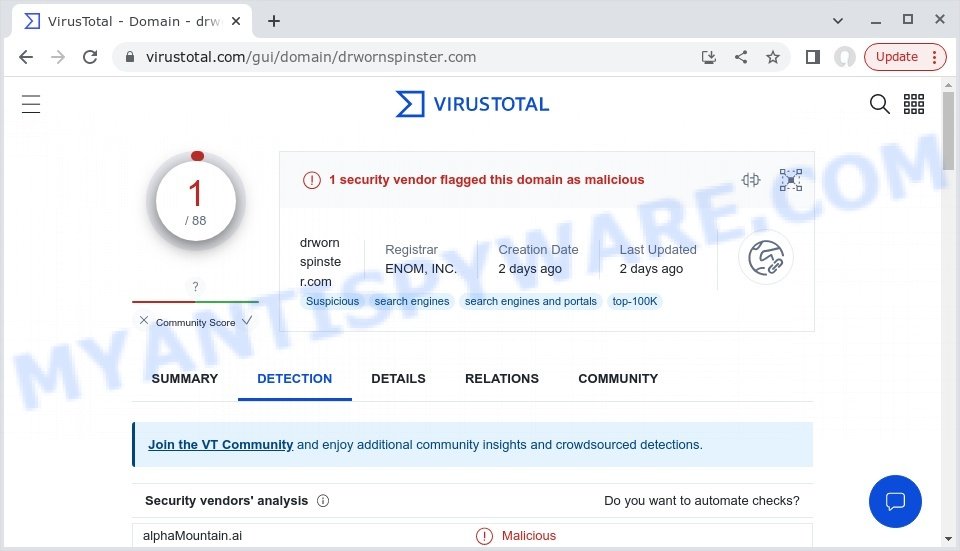Viewport: 960px width, 551px height.
Task: Click the Malicious verdict text
Action: pos(529,536)
